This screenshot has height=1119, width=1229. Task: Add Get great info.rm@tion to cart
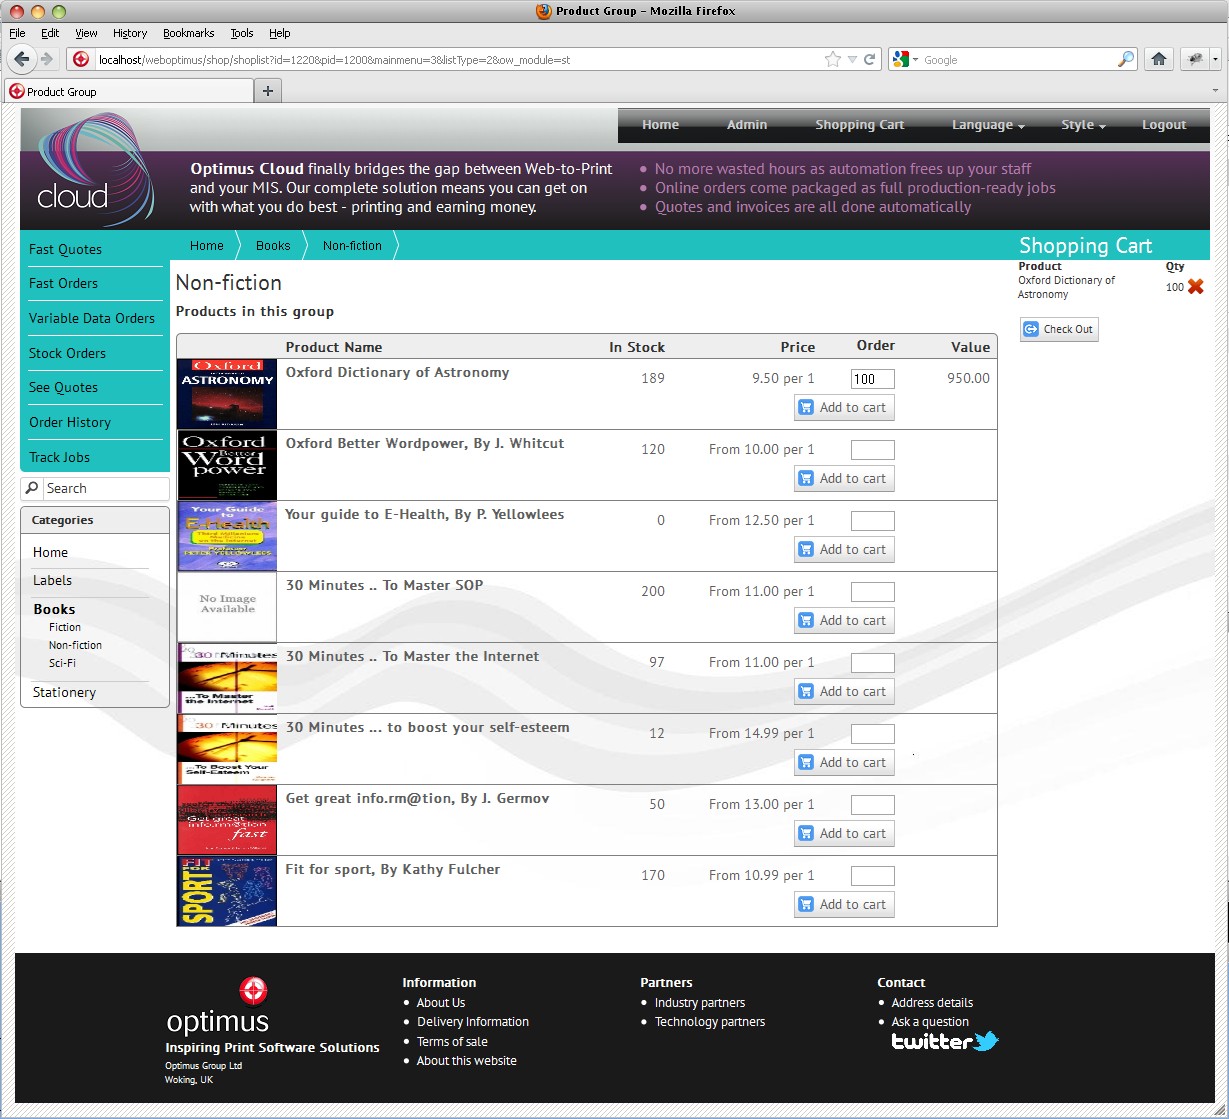[844, 833]
